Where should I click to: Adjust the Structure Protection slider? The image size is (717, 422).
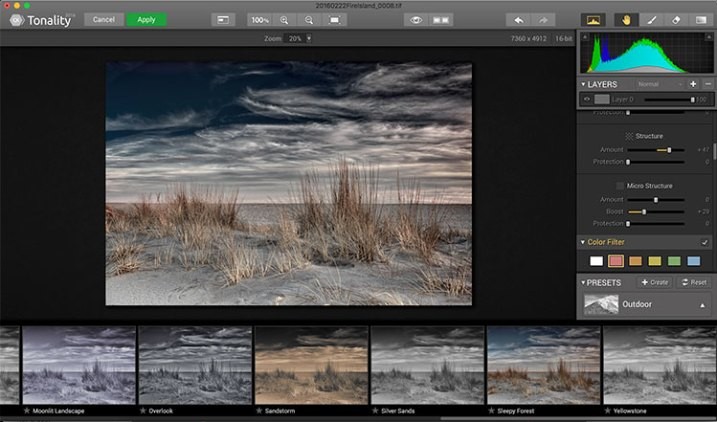(656, 162)
